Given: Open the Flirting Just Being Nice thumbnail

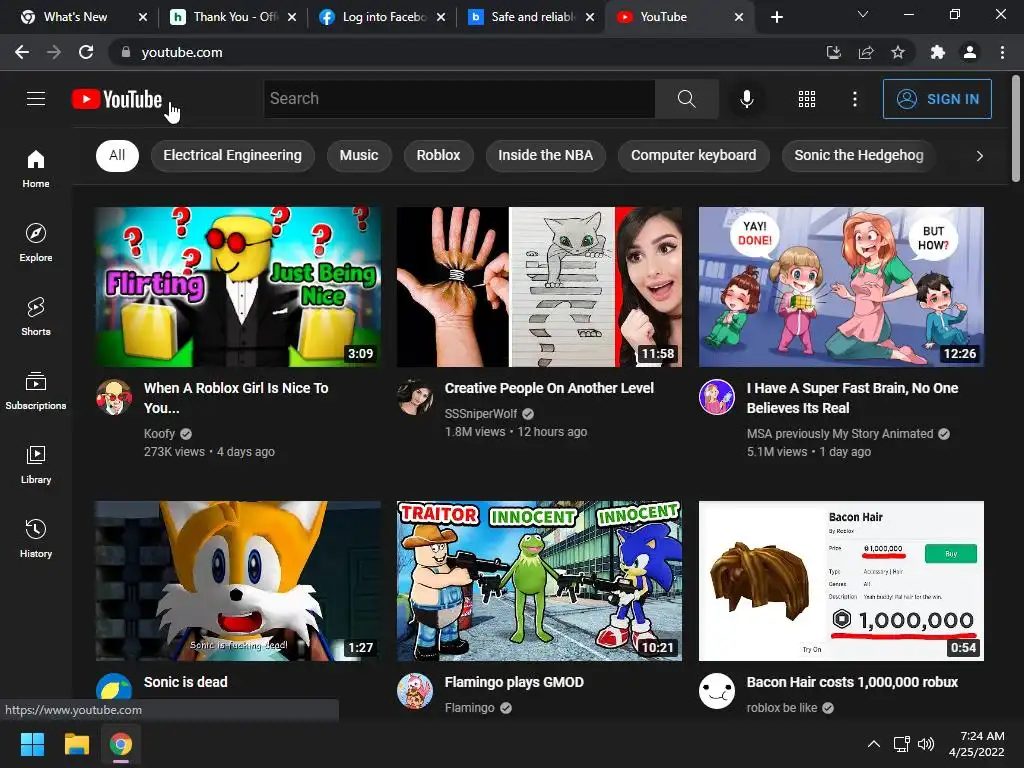Looking at the screenshot, I should 238,287.
